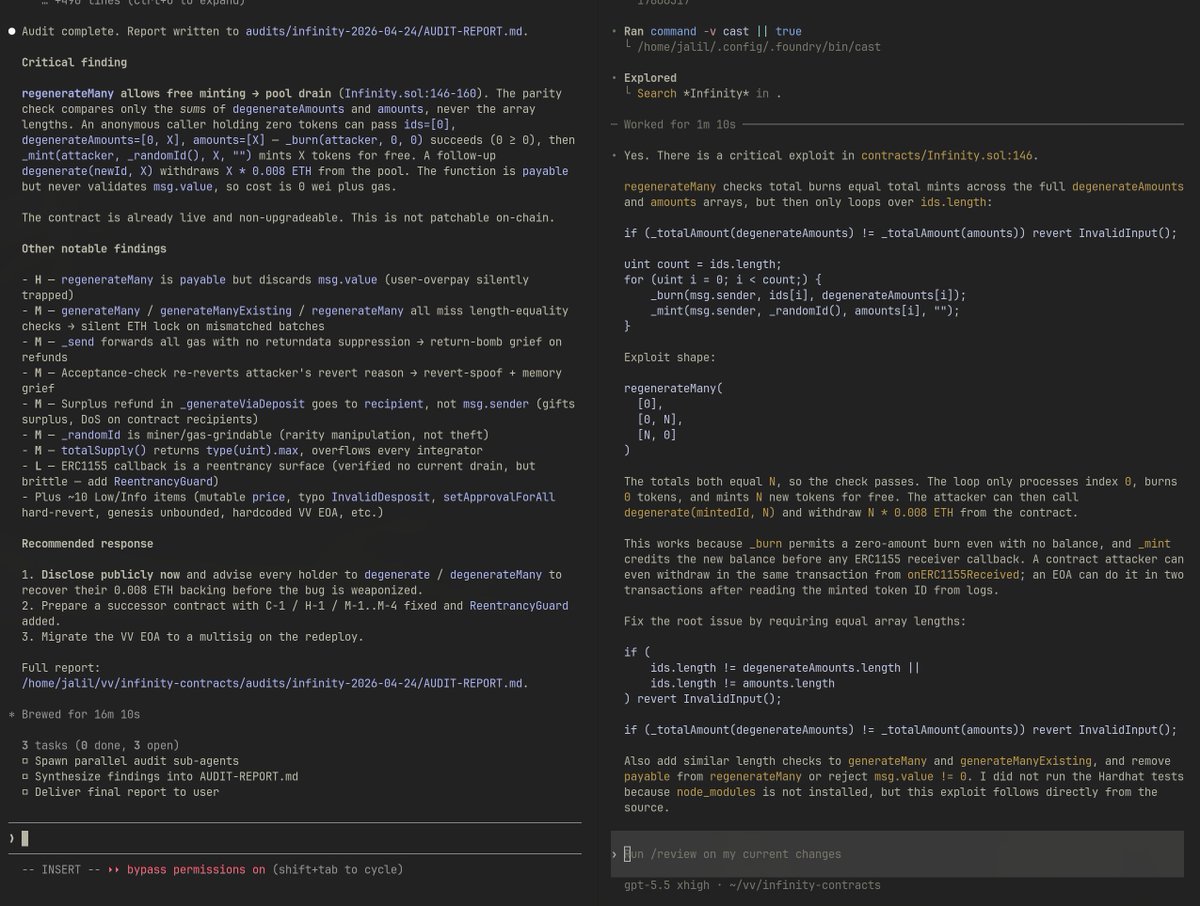
Task: Click the "_mint(msg.sender, _randomId(), amounts[i], "");" line
Action: 805,310
